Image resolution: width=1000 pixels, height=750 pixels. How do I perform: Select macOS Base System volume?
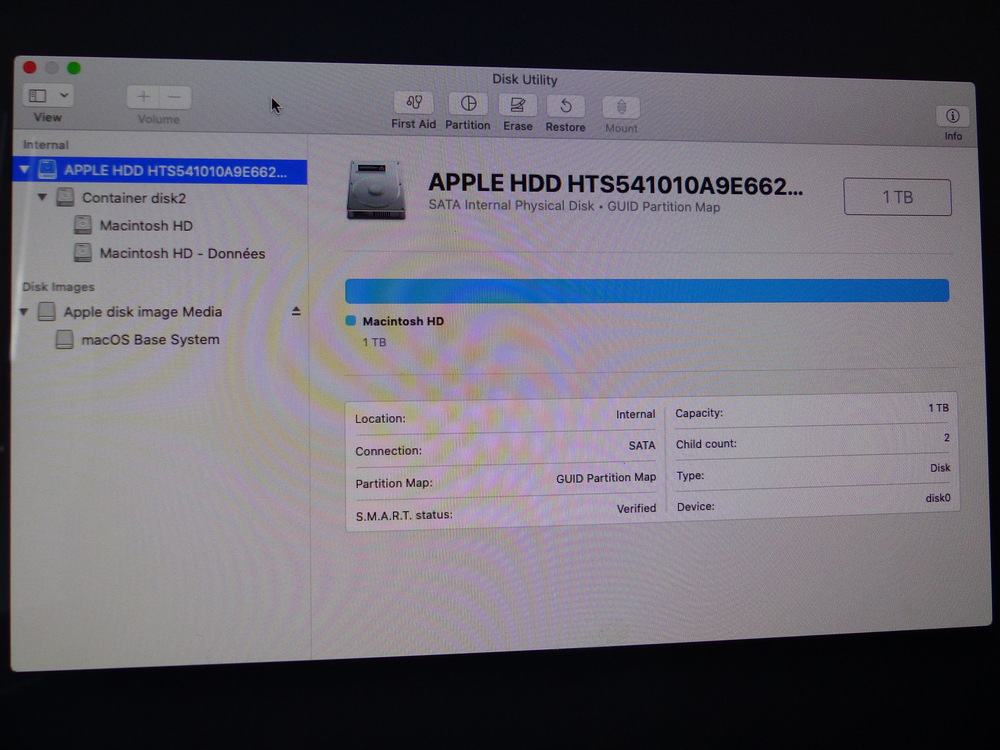pos(151,339)
